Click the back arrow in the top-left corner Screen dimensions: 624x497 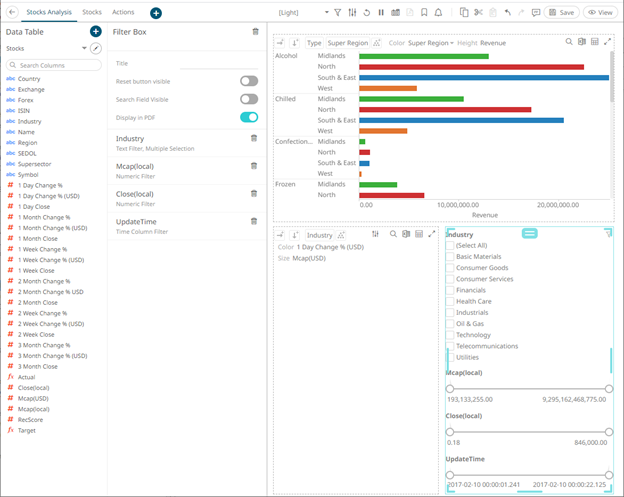click(9, 12)
